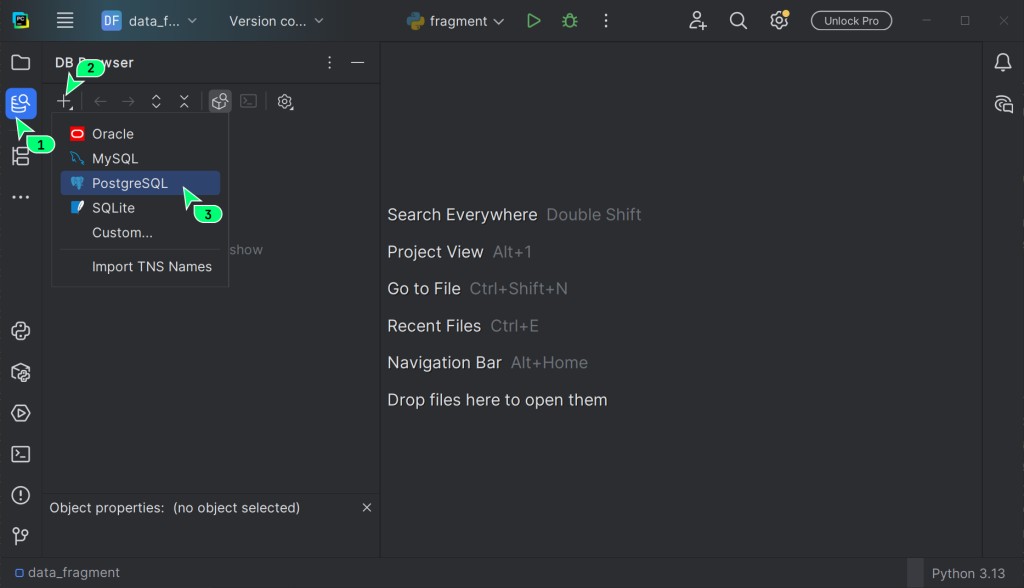
Task: Click the Unlock Pro button
Action: [851, 21]
